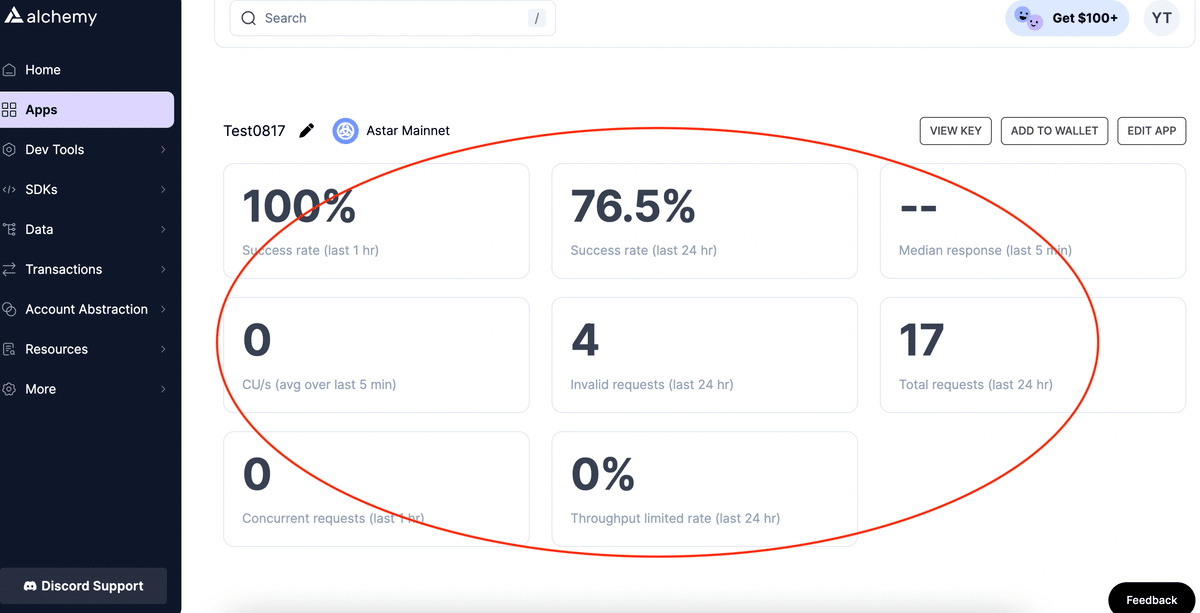Click Concurrent requests (last 1 hr) label
Image resolution: width=1200 pixels, height=613 pixels.
[x=333, y=518]
